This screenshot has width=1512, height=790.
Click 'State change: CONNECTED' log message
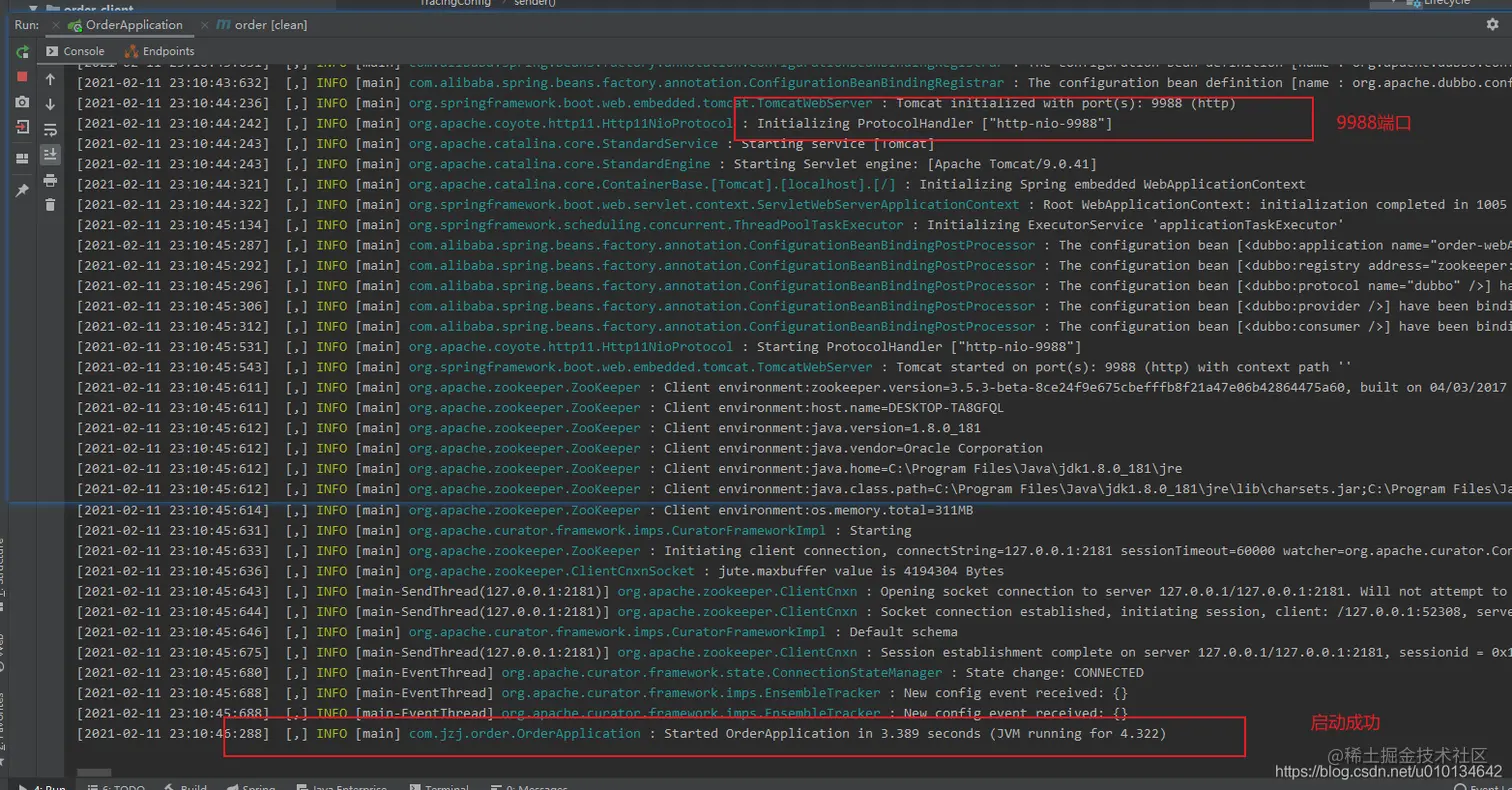(1054, 673)
